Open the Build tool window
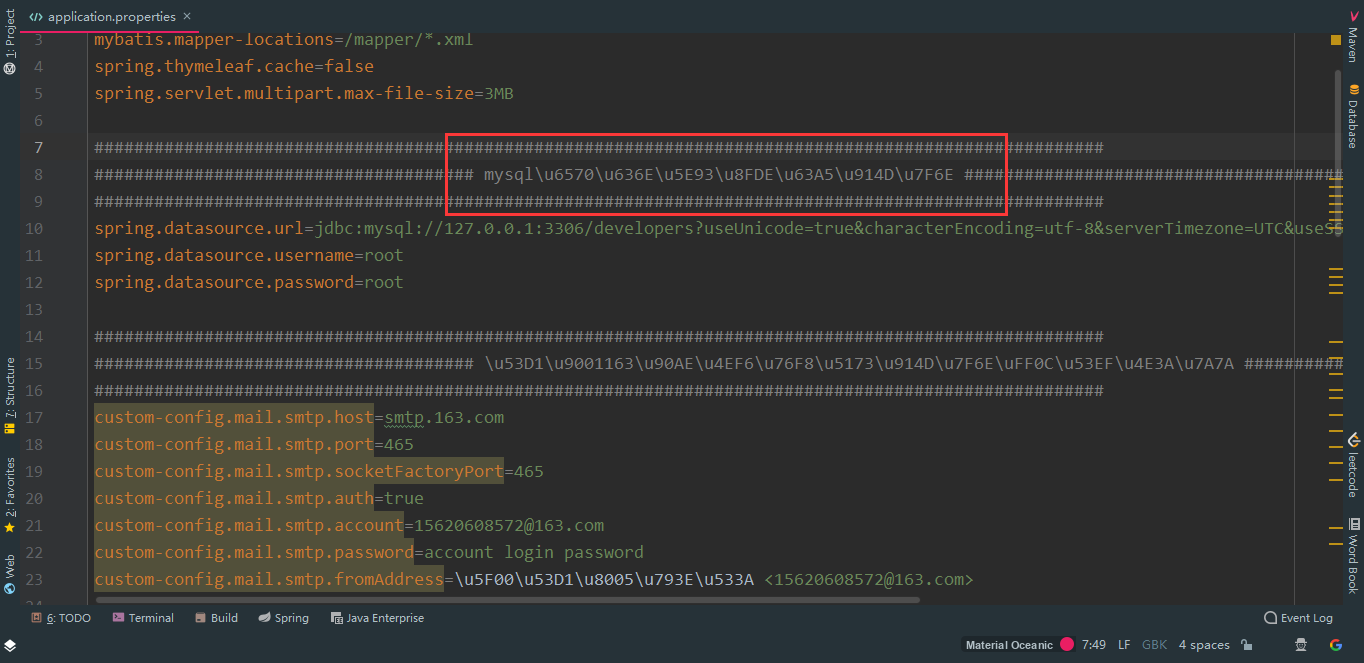Screen dimensions: 1364x663 click(216, 618)
